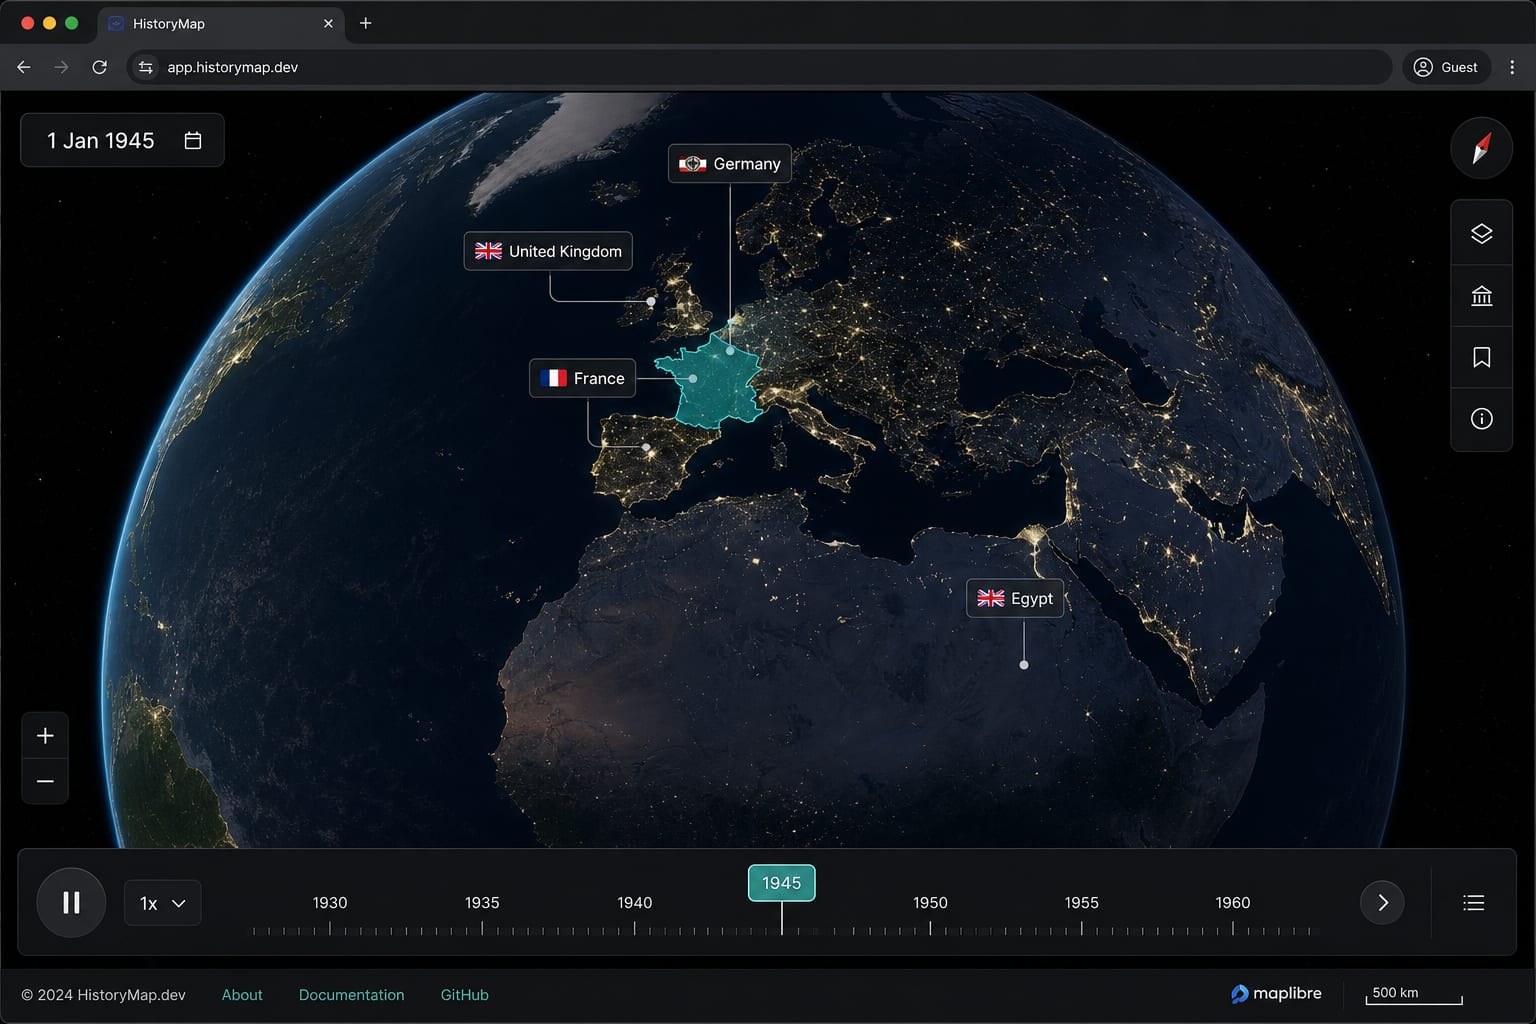Open the museum landmarks panel
This screenshot has height=1024, width=1536.
[1481, 296]
